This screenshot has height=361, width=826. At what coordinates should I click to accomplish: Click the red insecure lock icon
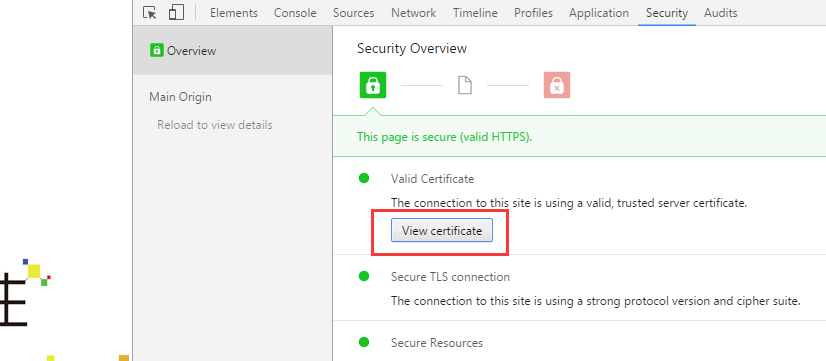pyautogui.click(x=557, y=85)
